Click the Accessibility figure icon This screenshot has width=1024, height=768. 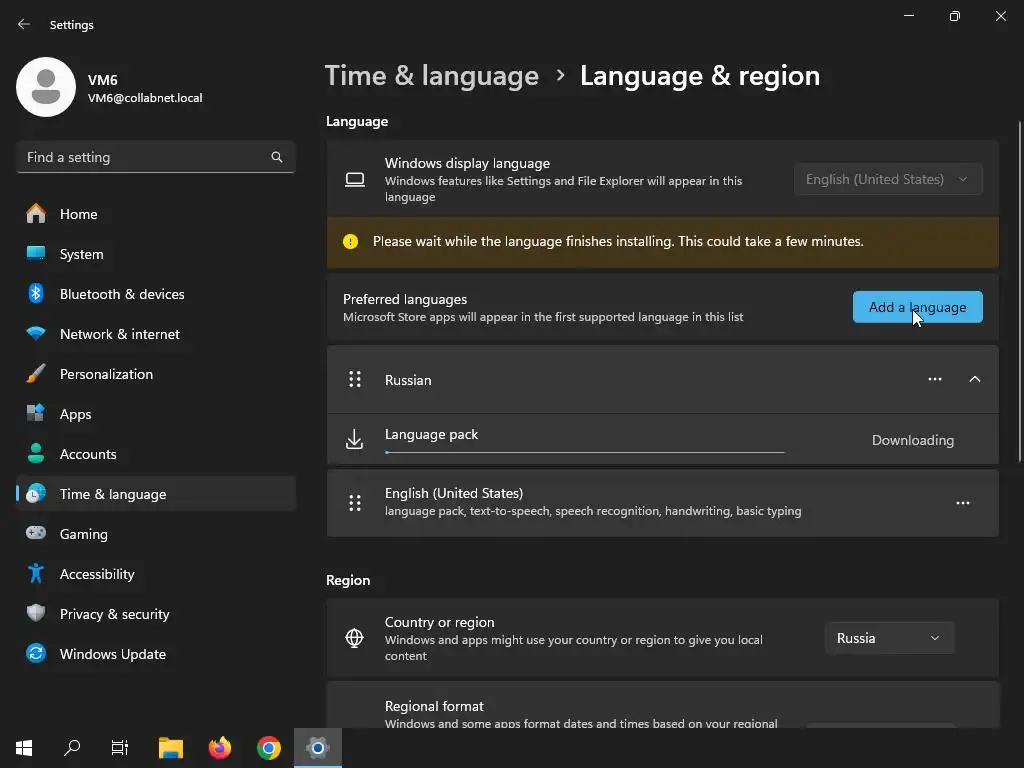[36, 573]
